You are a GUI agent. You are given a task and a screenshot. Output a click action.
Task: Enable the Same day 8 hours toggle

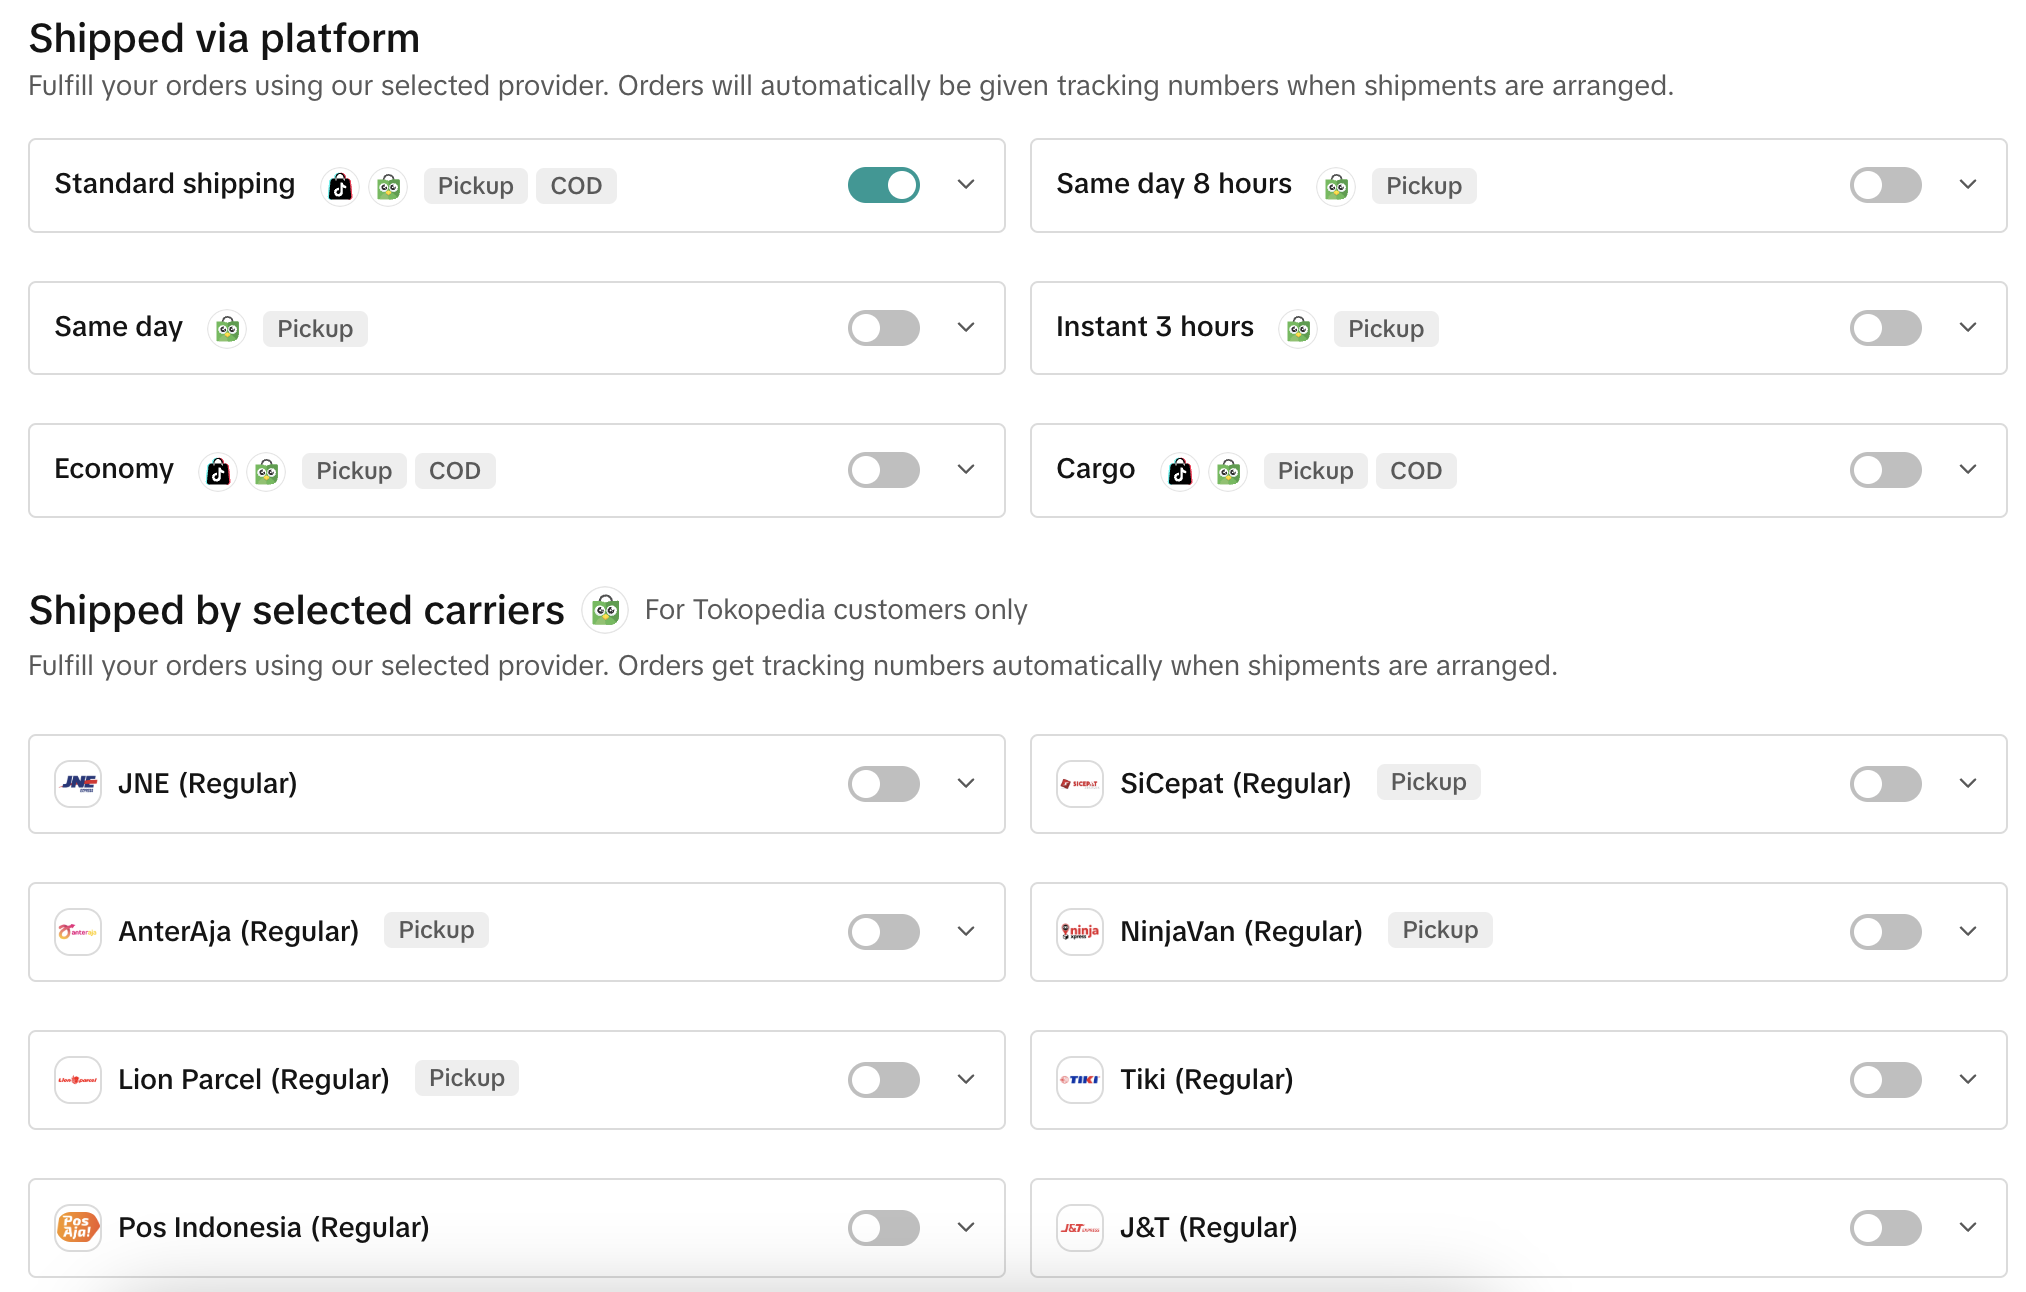(1885, 186)
